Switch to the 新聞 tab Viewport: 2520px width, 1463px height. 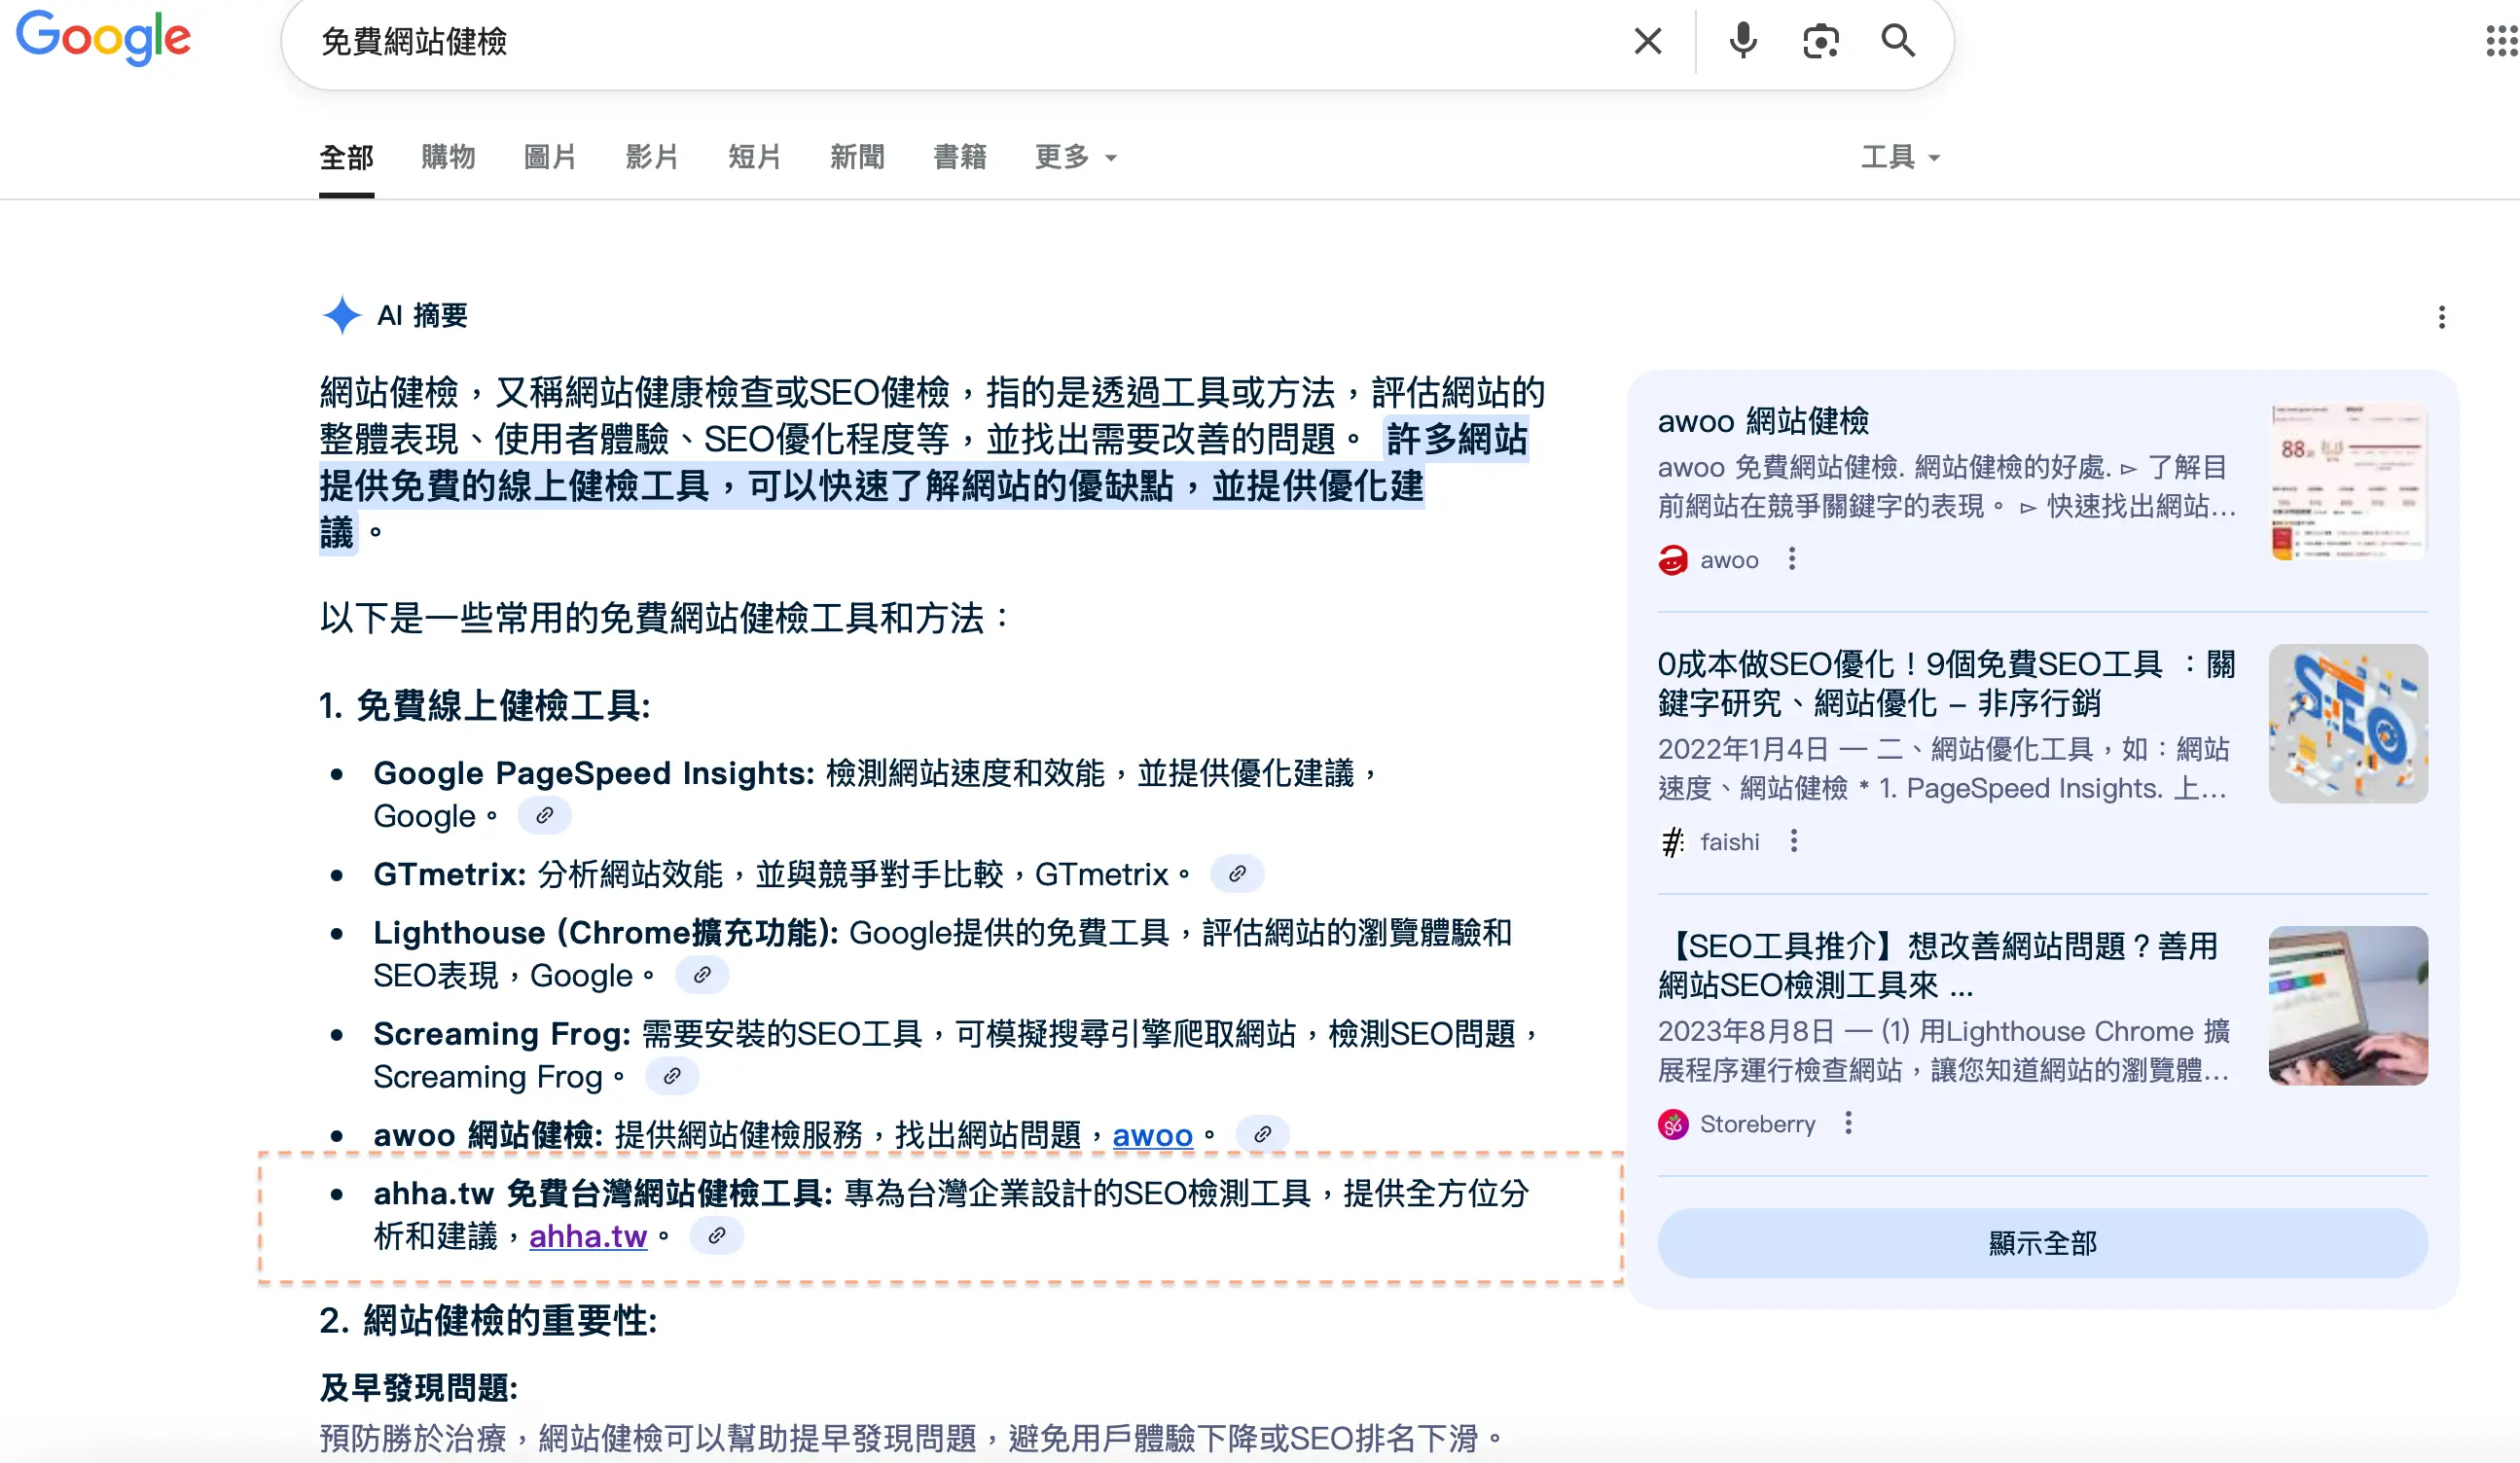[857, 157]
